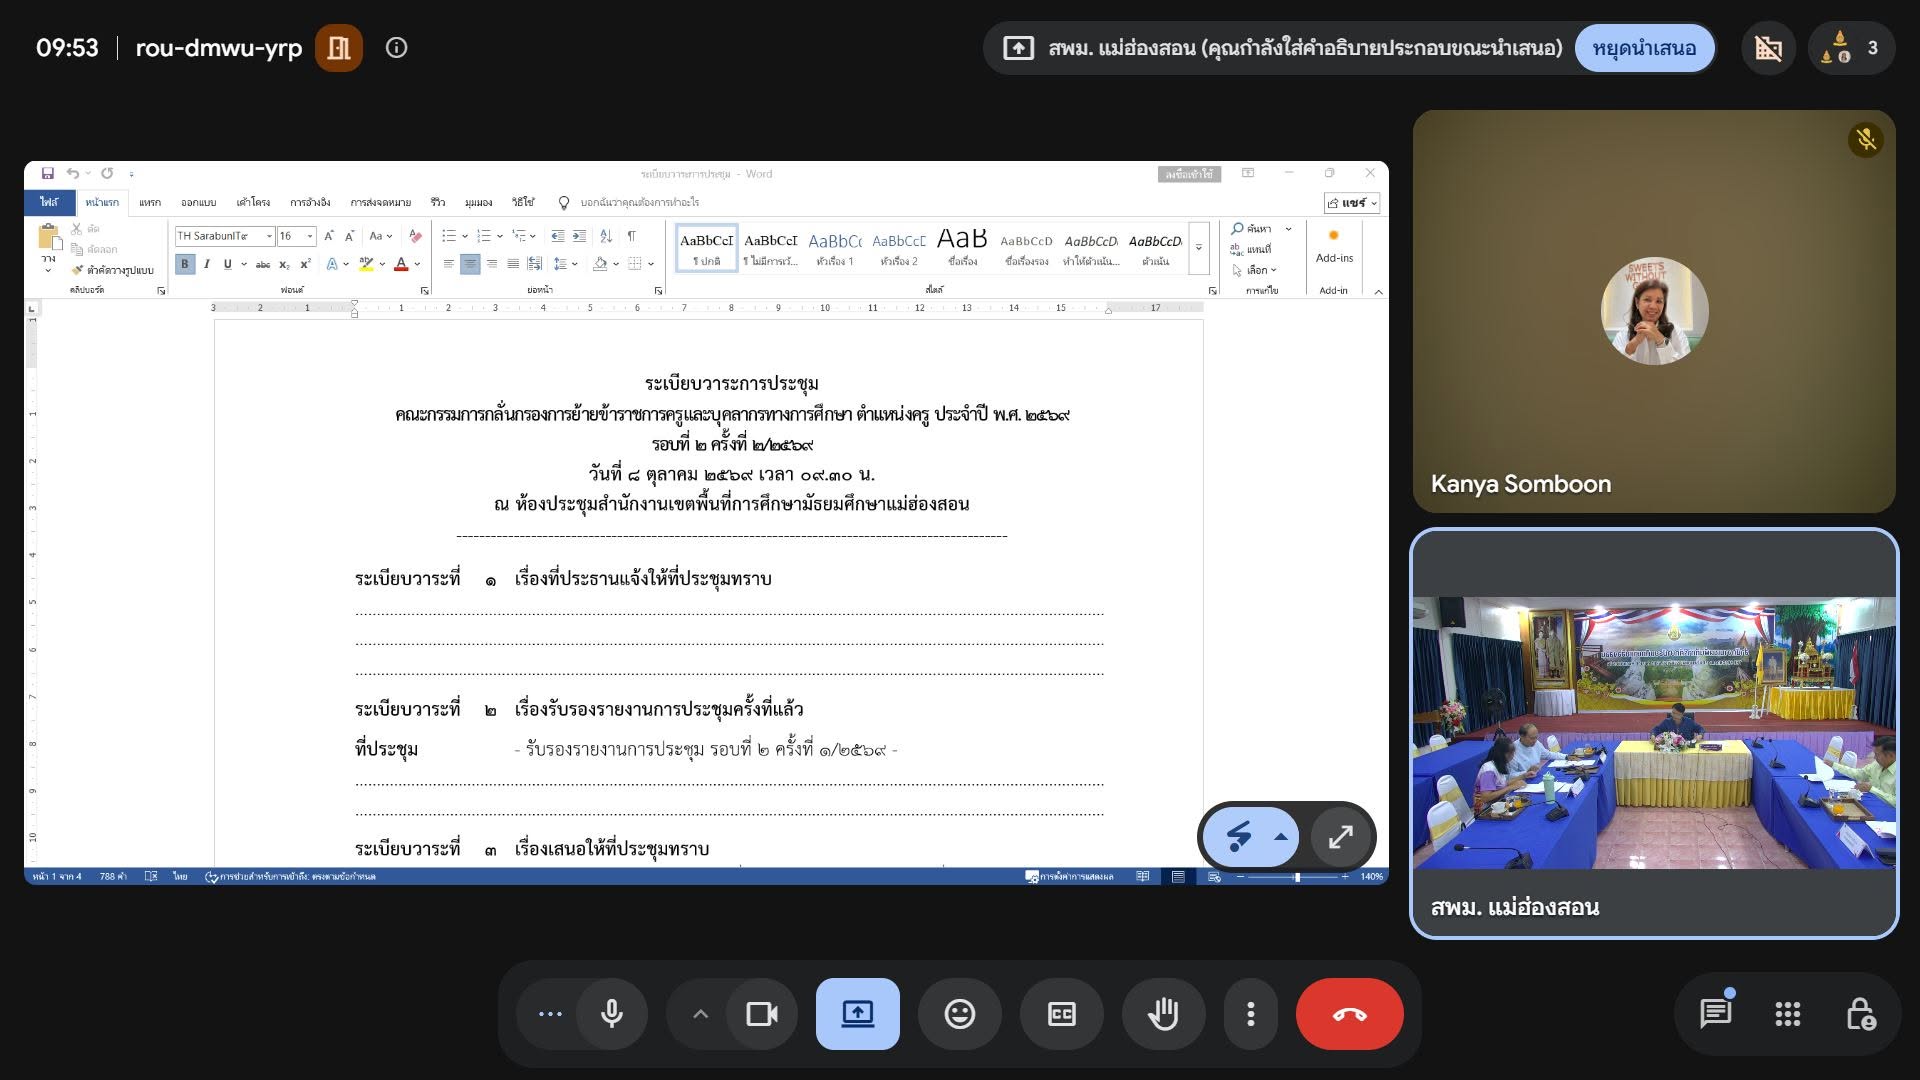Toggle the microphone in Meet

611,1014
